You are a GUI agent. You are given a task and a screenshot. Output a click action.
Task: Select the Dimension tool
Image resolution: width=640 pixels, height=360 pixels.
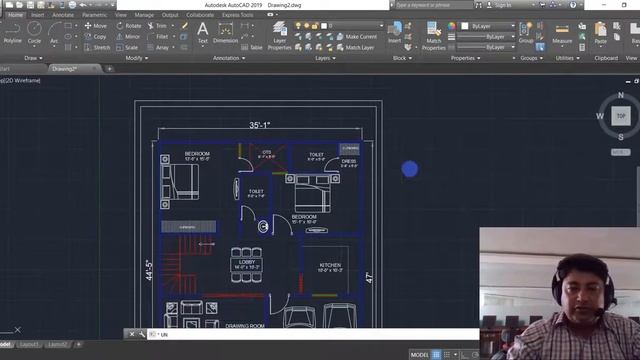pos(225,33)
